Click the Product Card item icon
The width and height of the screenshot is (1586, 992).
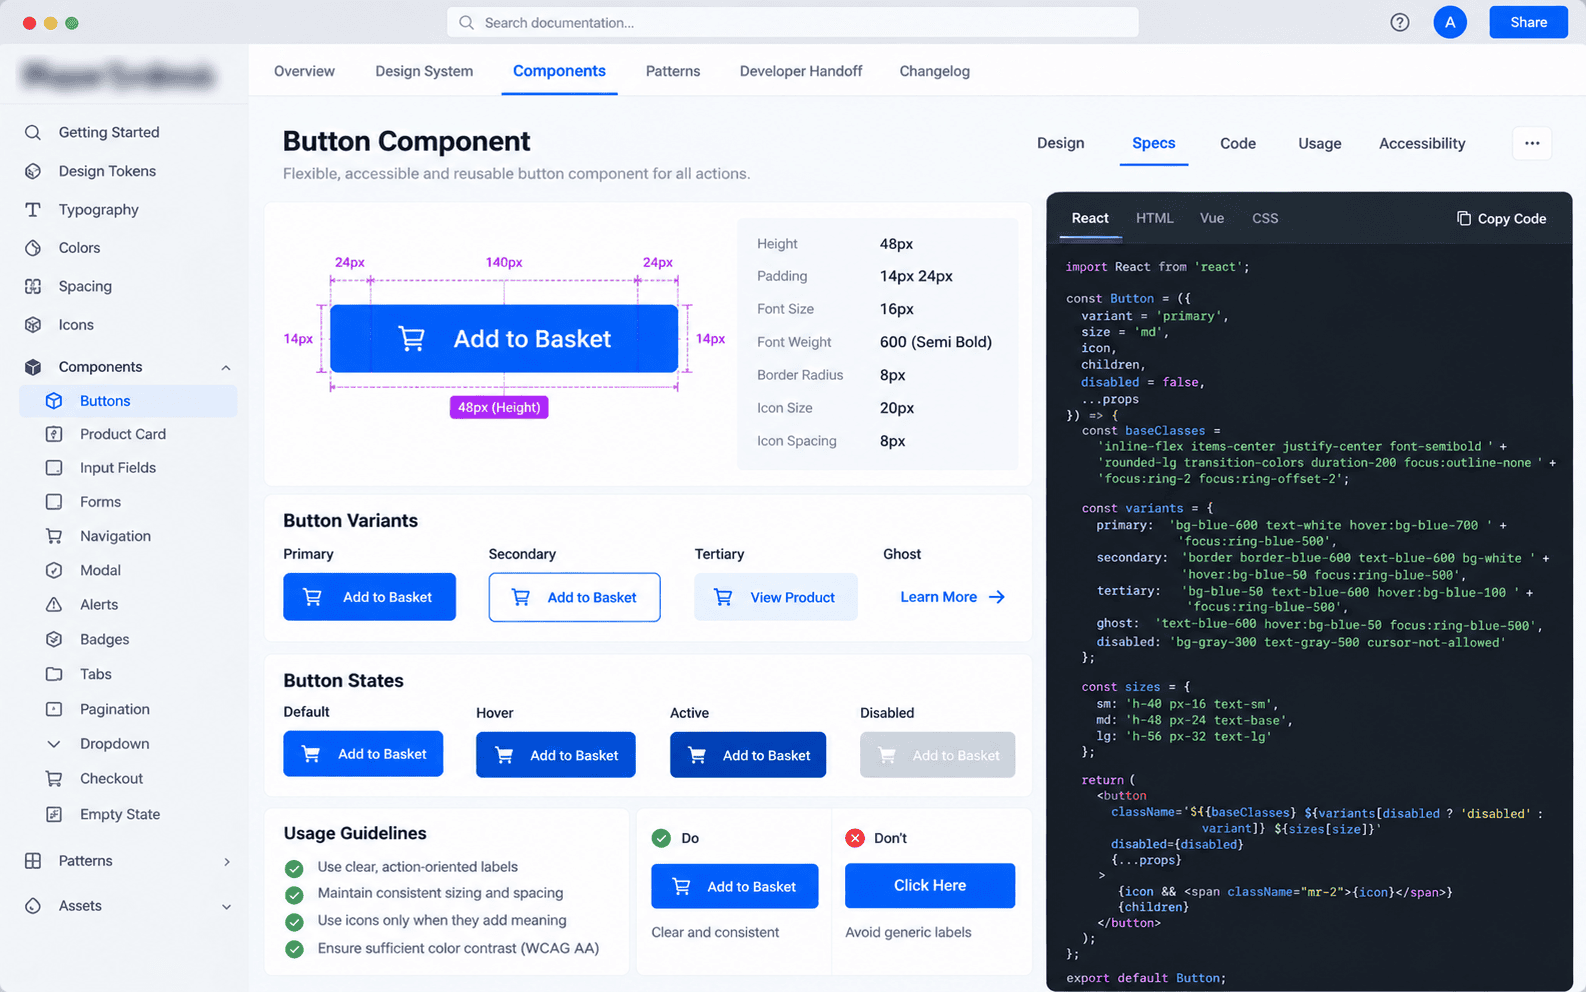coord(54,434)
